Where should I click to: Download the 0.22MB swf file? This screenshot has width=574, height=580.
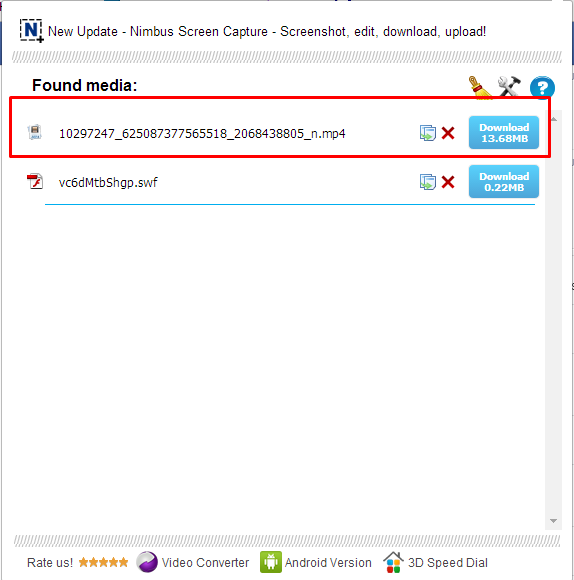(x=504, y=182)
